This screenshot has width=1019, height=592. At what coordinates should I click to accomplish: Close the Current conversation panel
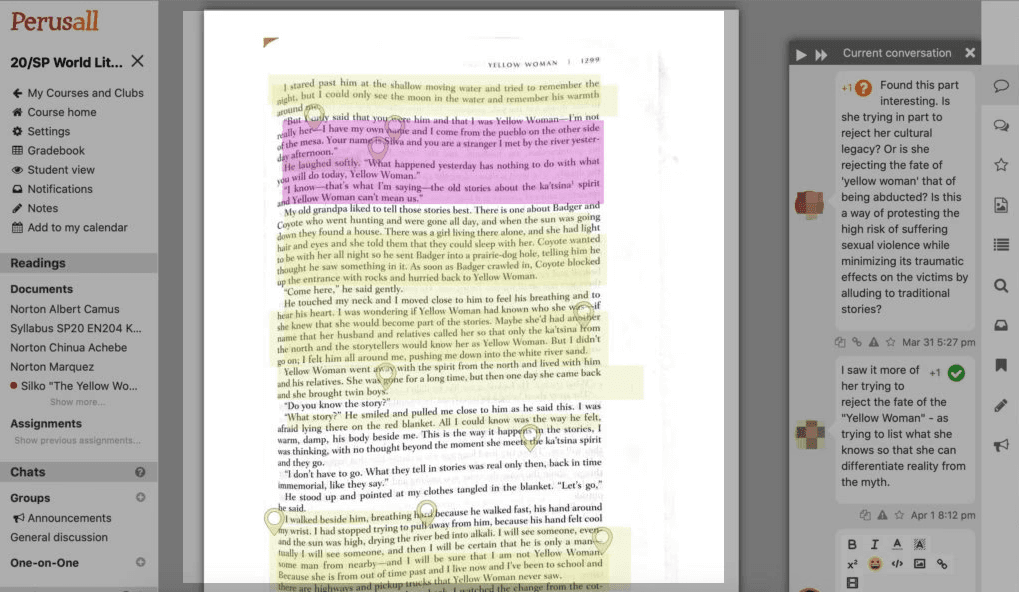pyautogui.click(x=970, y=53)
